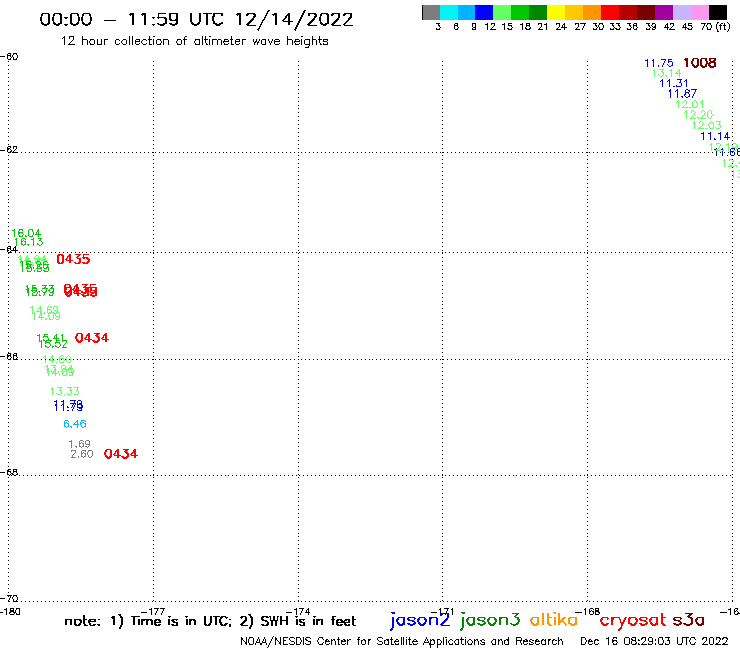Click the light blue '6.46' reading
This screenshot has height=650, width=740.
[x=75, y=424]
